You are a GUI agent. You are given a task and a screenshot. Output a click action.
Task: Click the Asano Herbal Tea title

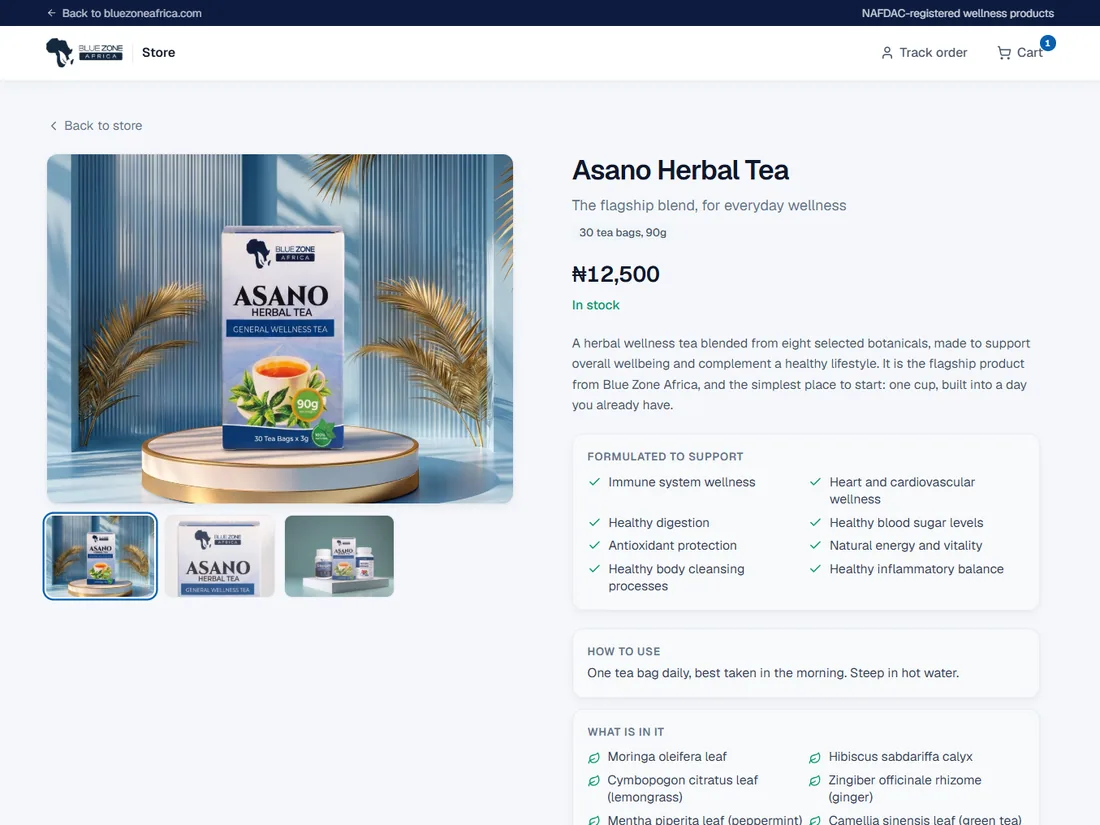point(680,170)
